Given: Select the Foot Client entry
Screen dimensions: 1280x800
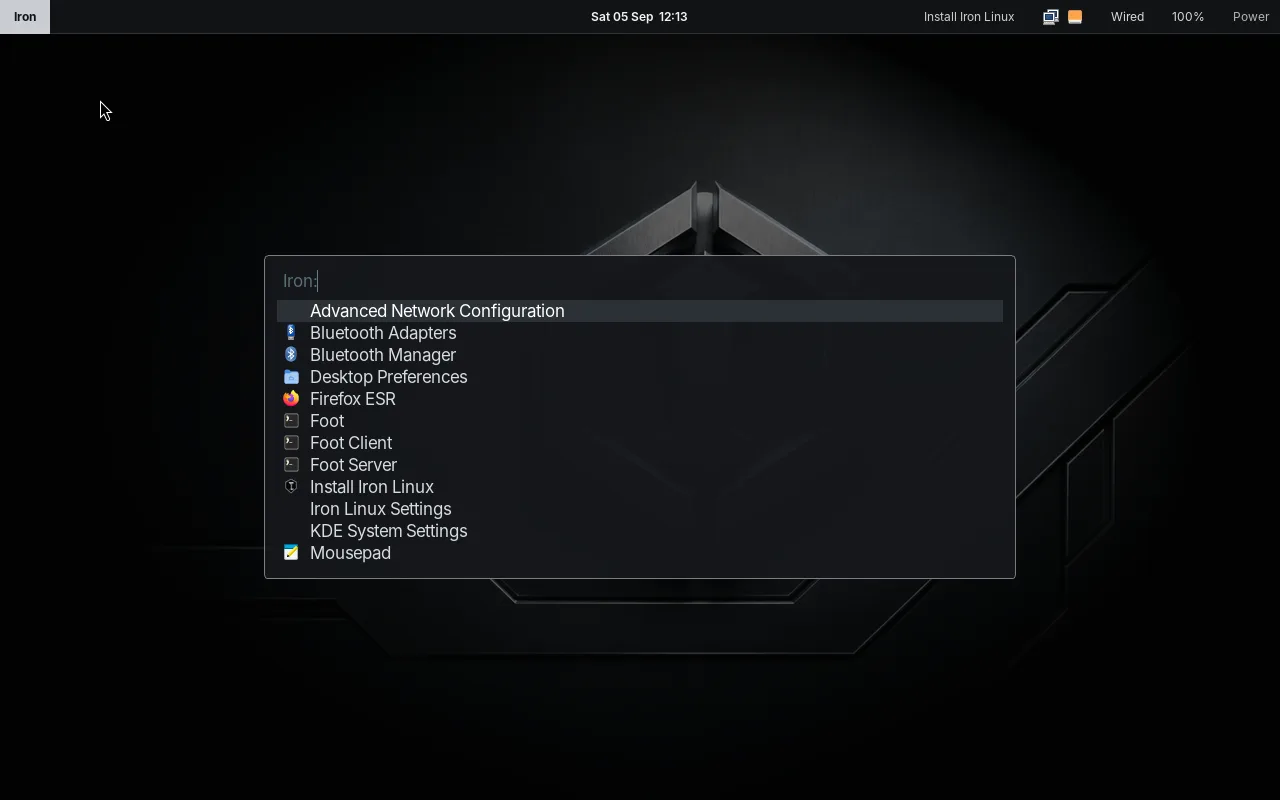Looking at the screenshot, I should tap(640, 443).
